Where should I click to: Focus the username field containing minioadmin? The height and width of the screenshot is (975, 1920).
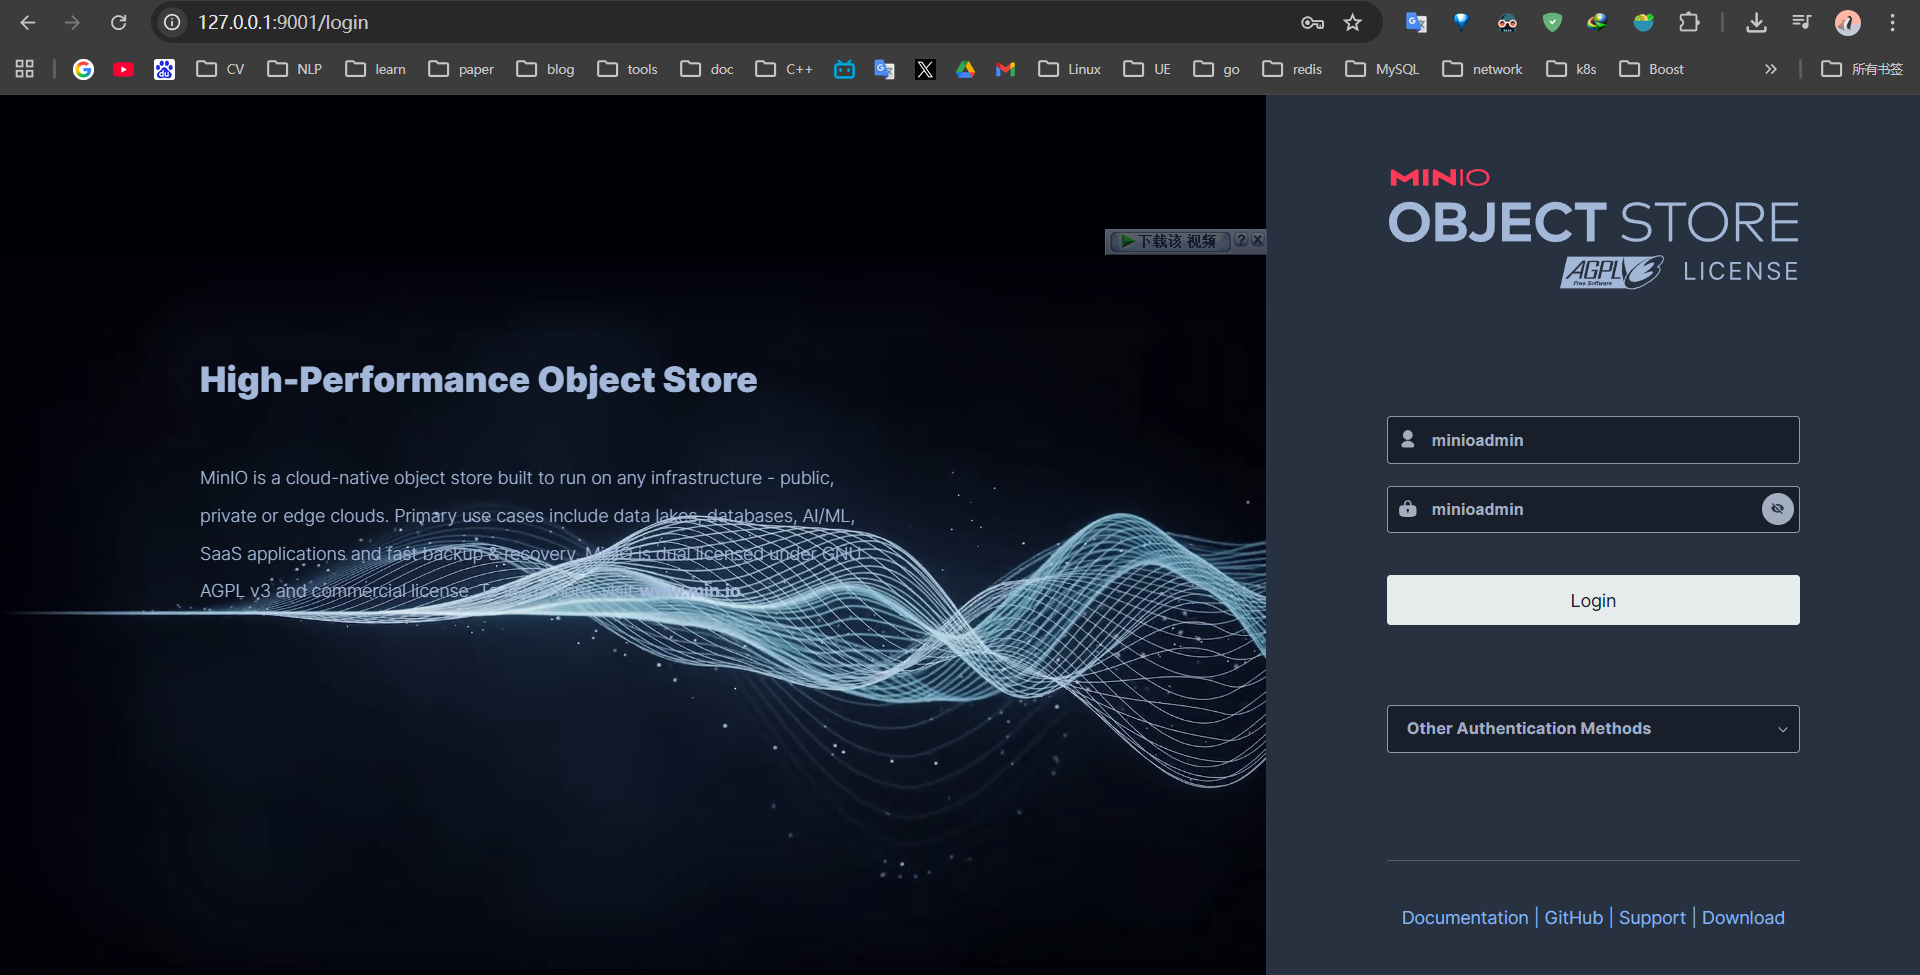(1593, 440)
